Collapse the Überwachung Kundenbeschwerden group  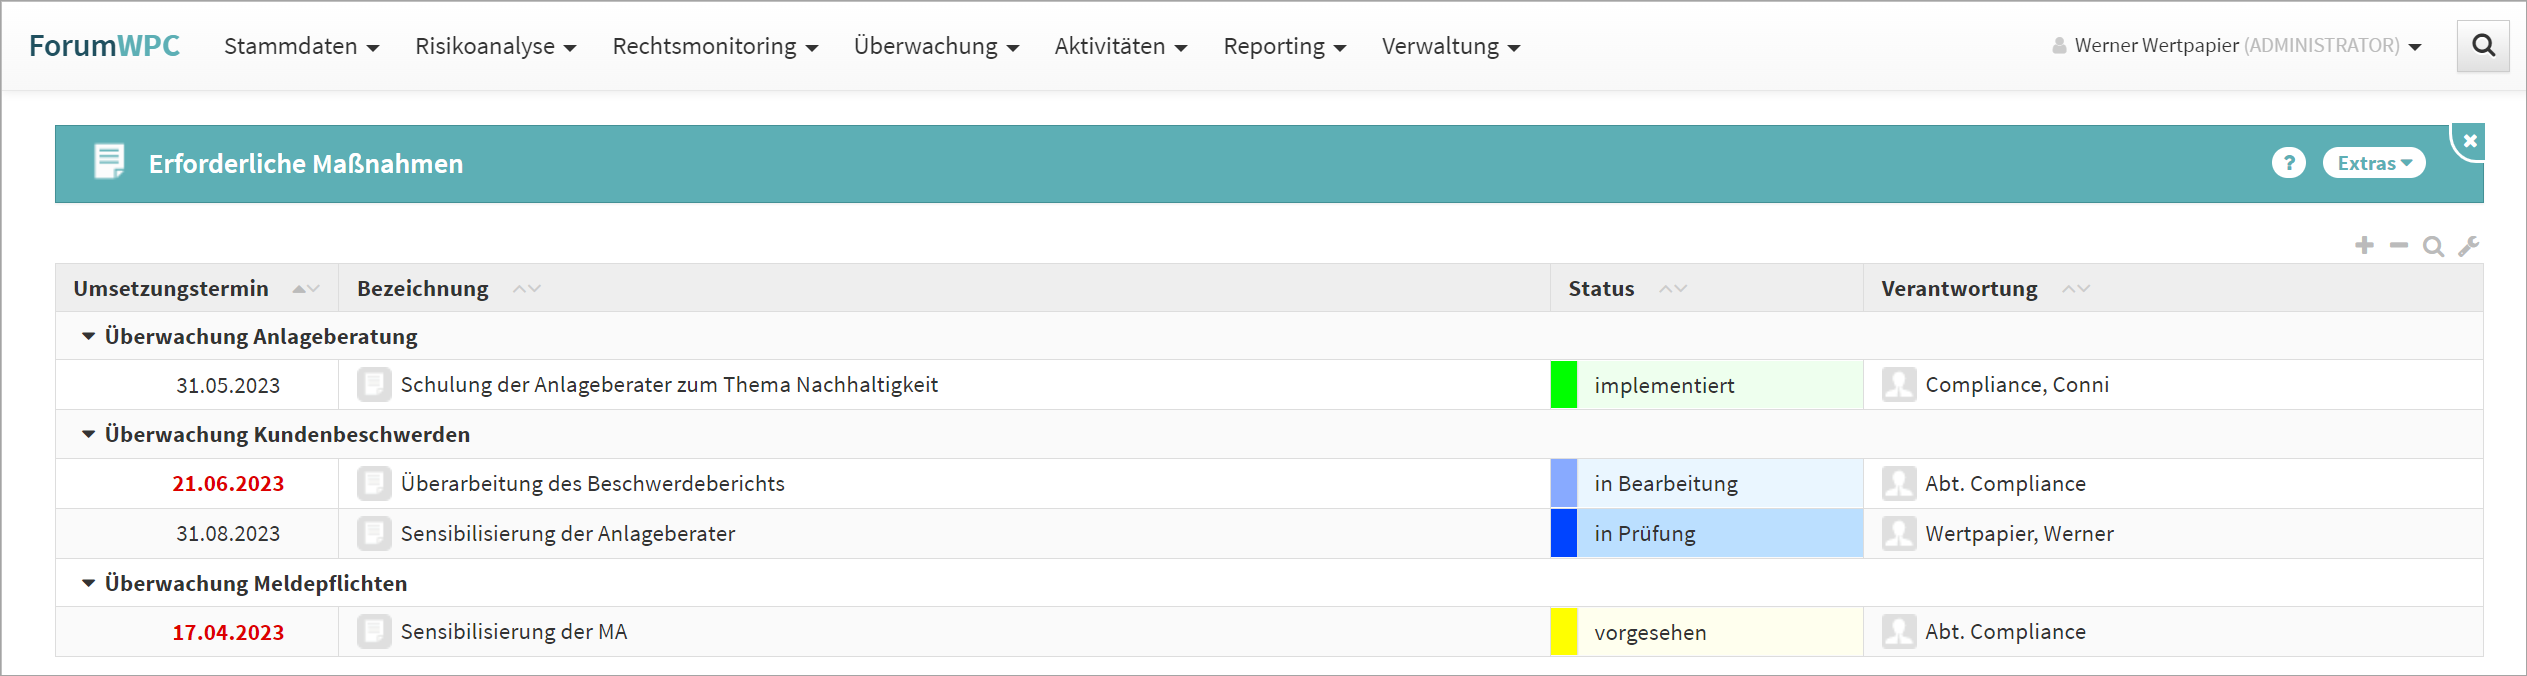tap(89, 435)
